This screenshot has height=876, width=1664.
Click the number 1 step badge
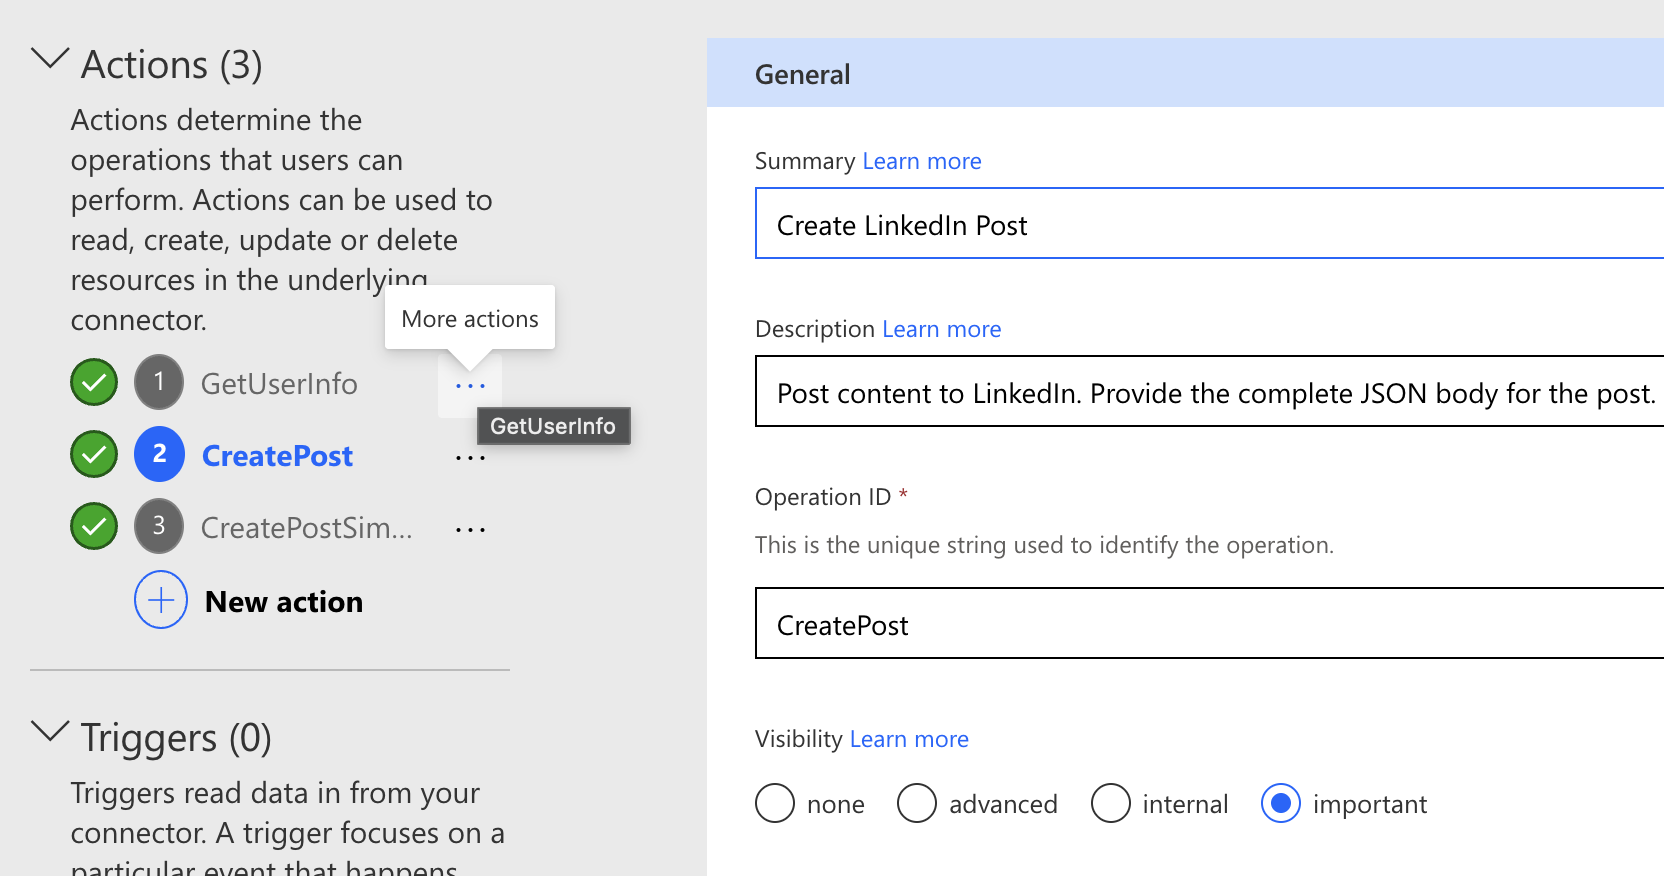pos(159,382)
